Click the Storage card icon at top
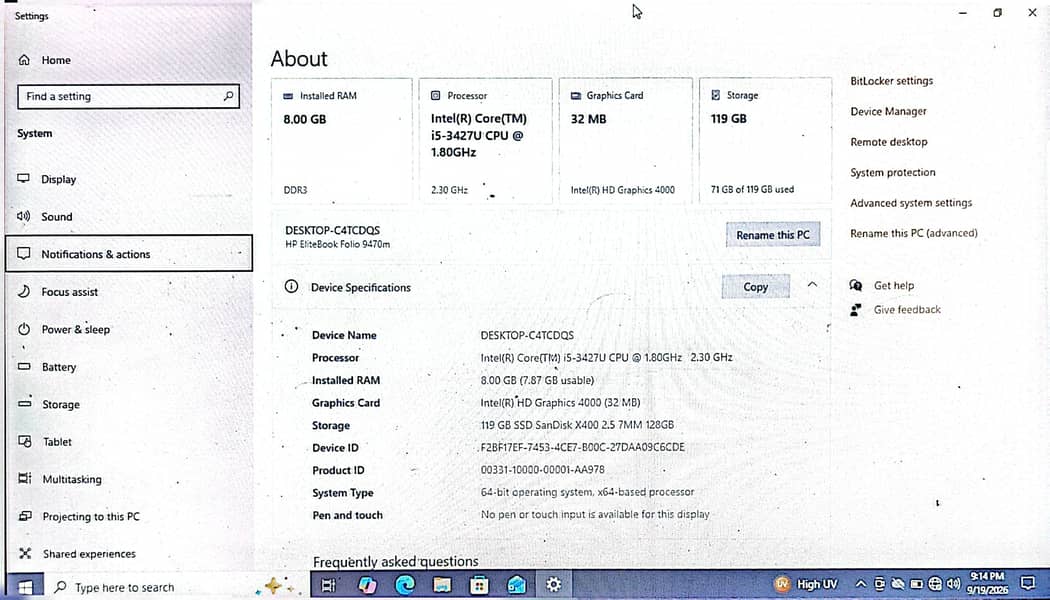The image size is (1050, 600). pos(716,95)
